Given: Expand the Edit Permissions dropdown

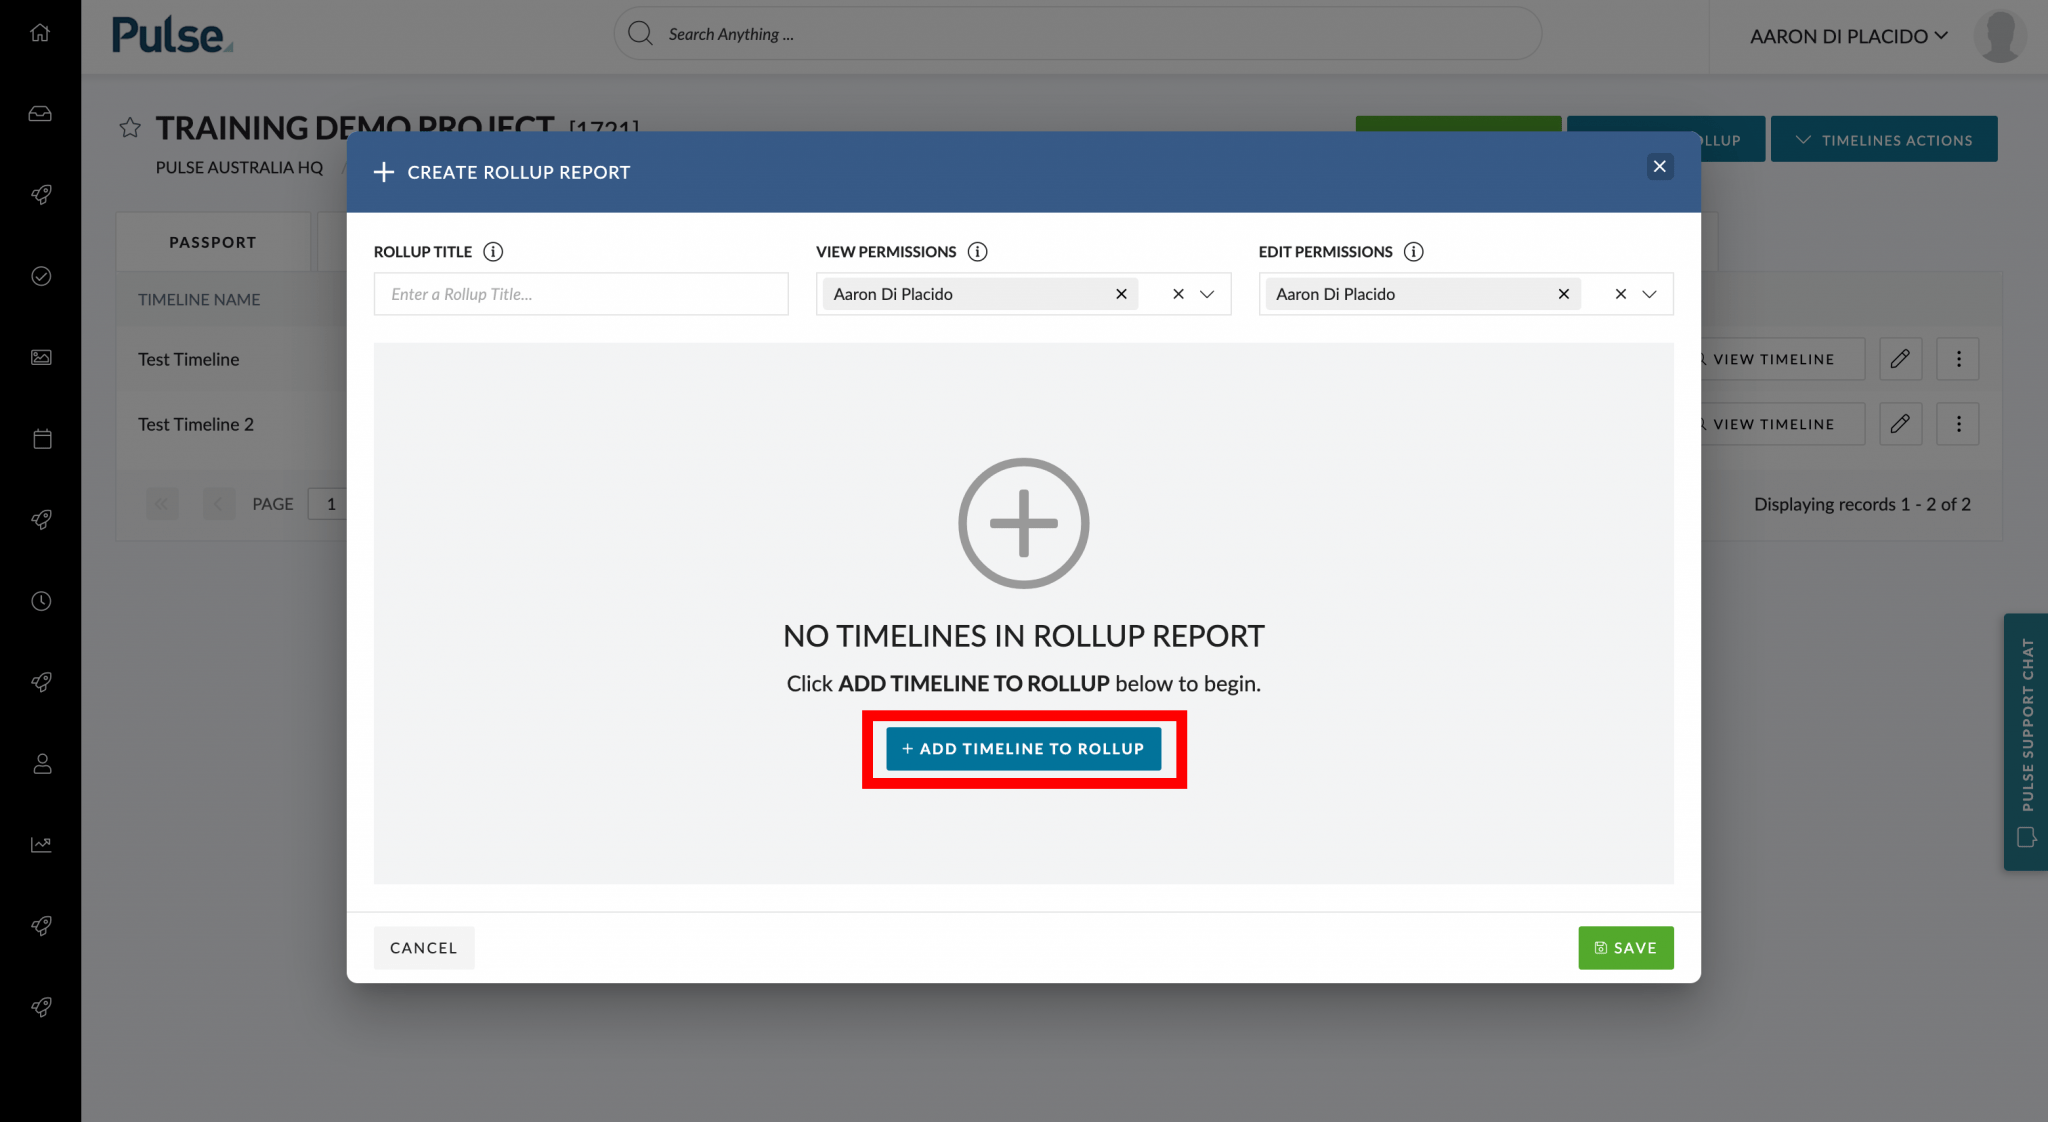Looking at the screenshot, I should (1650, 294).
